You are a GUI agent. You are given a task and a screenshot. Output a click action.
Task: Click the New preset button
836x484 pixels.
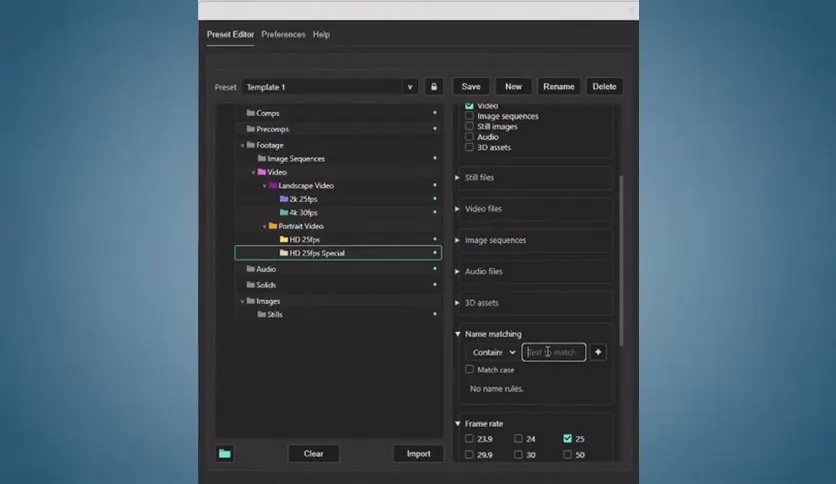point(513,86)
